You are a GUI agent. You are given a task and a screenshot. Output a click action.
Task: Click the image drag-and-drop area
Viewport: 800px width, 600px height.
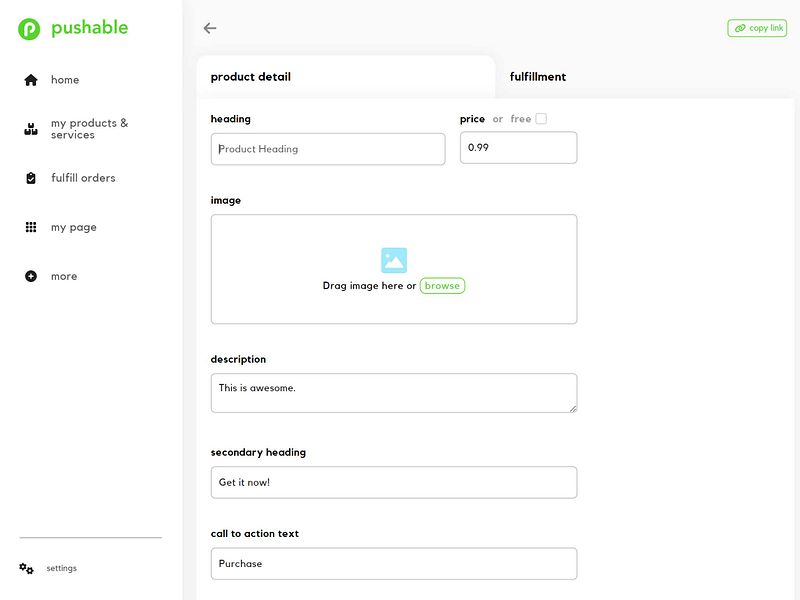pyautogui.click(x=393, y=268)
